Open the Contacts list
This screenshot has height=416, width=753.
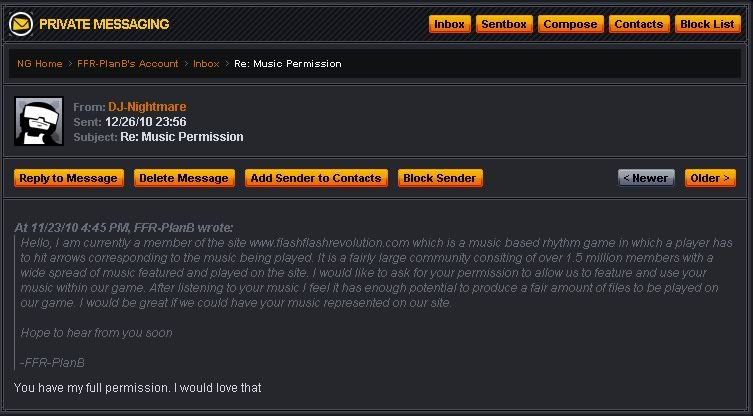click(638, 24)
